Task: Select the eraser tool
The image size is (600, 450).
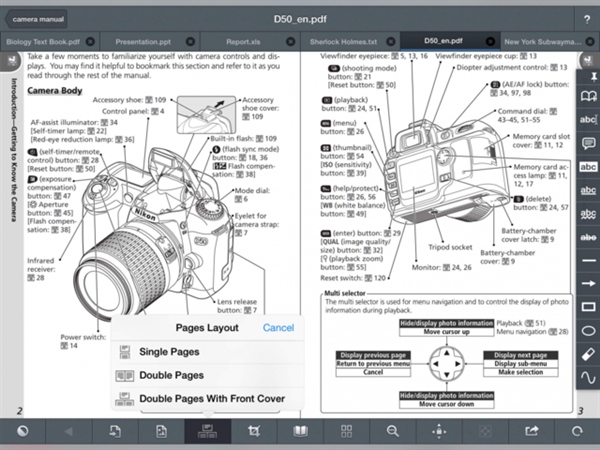Action: click(589, 354)
